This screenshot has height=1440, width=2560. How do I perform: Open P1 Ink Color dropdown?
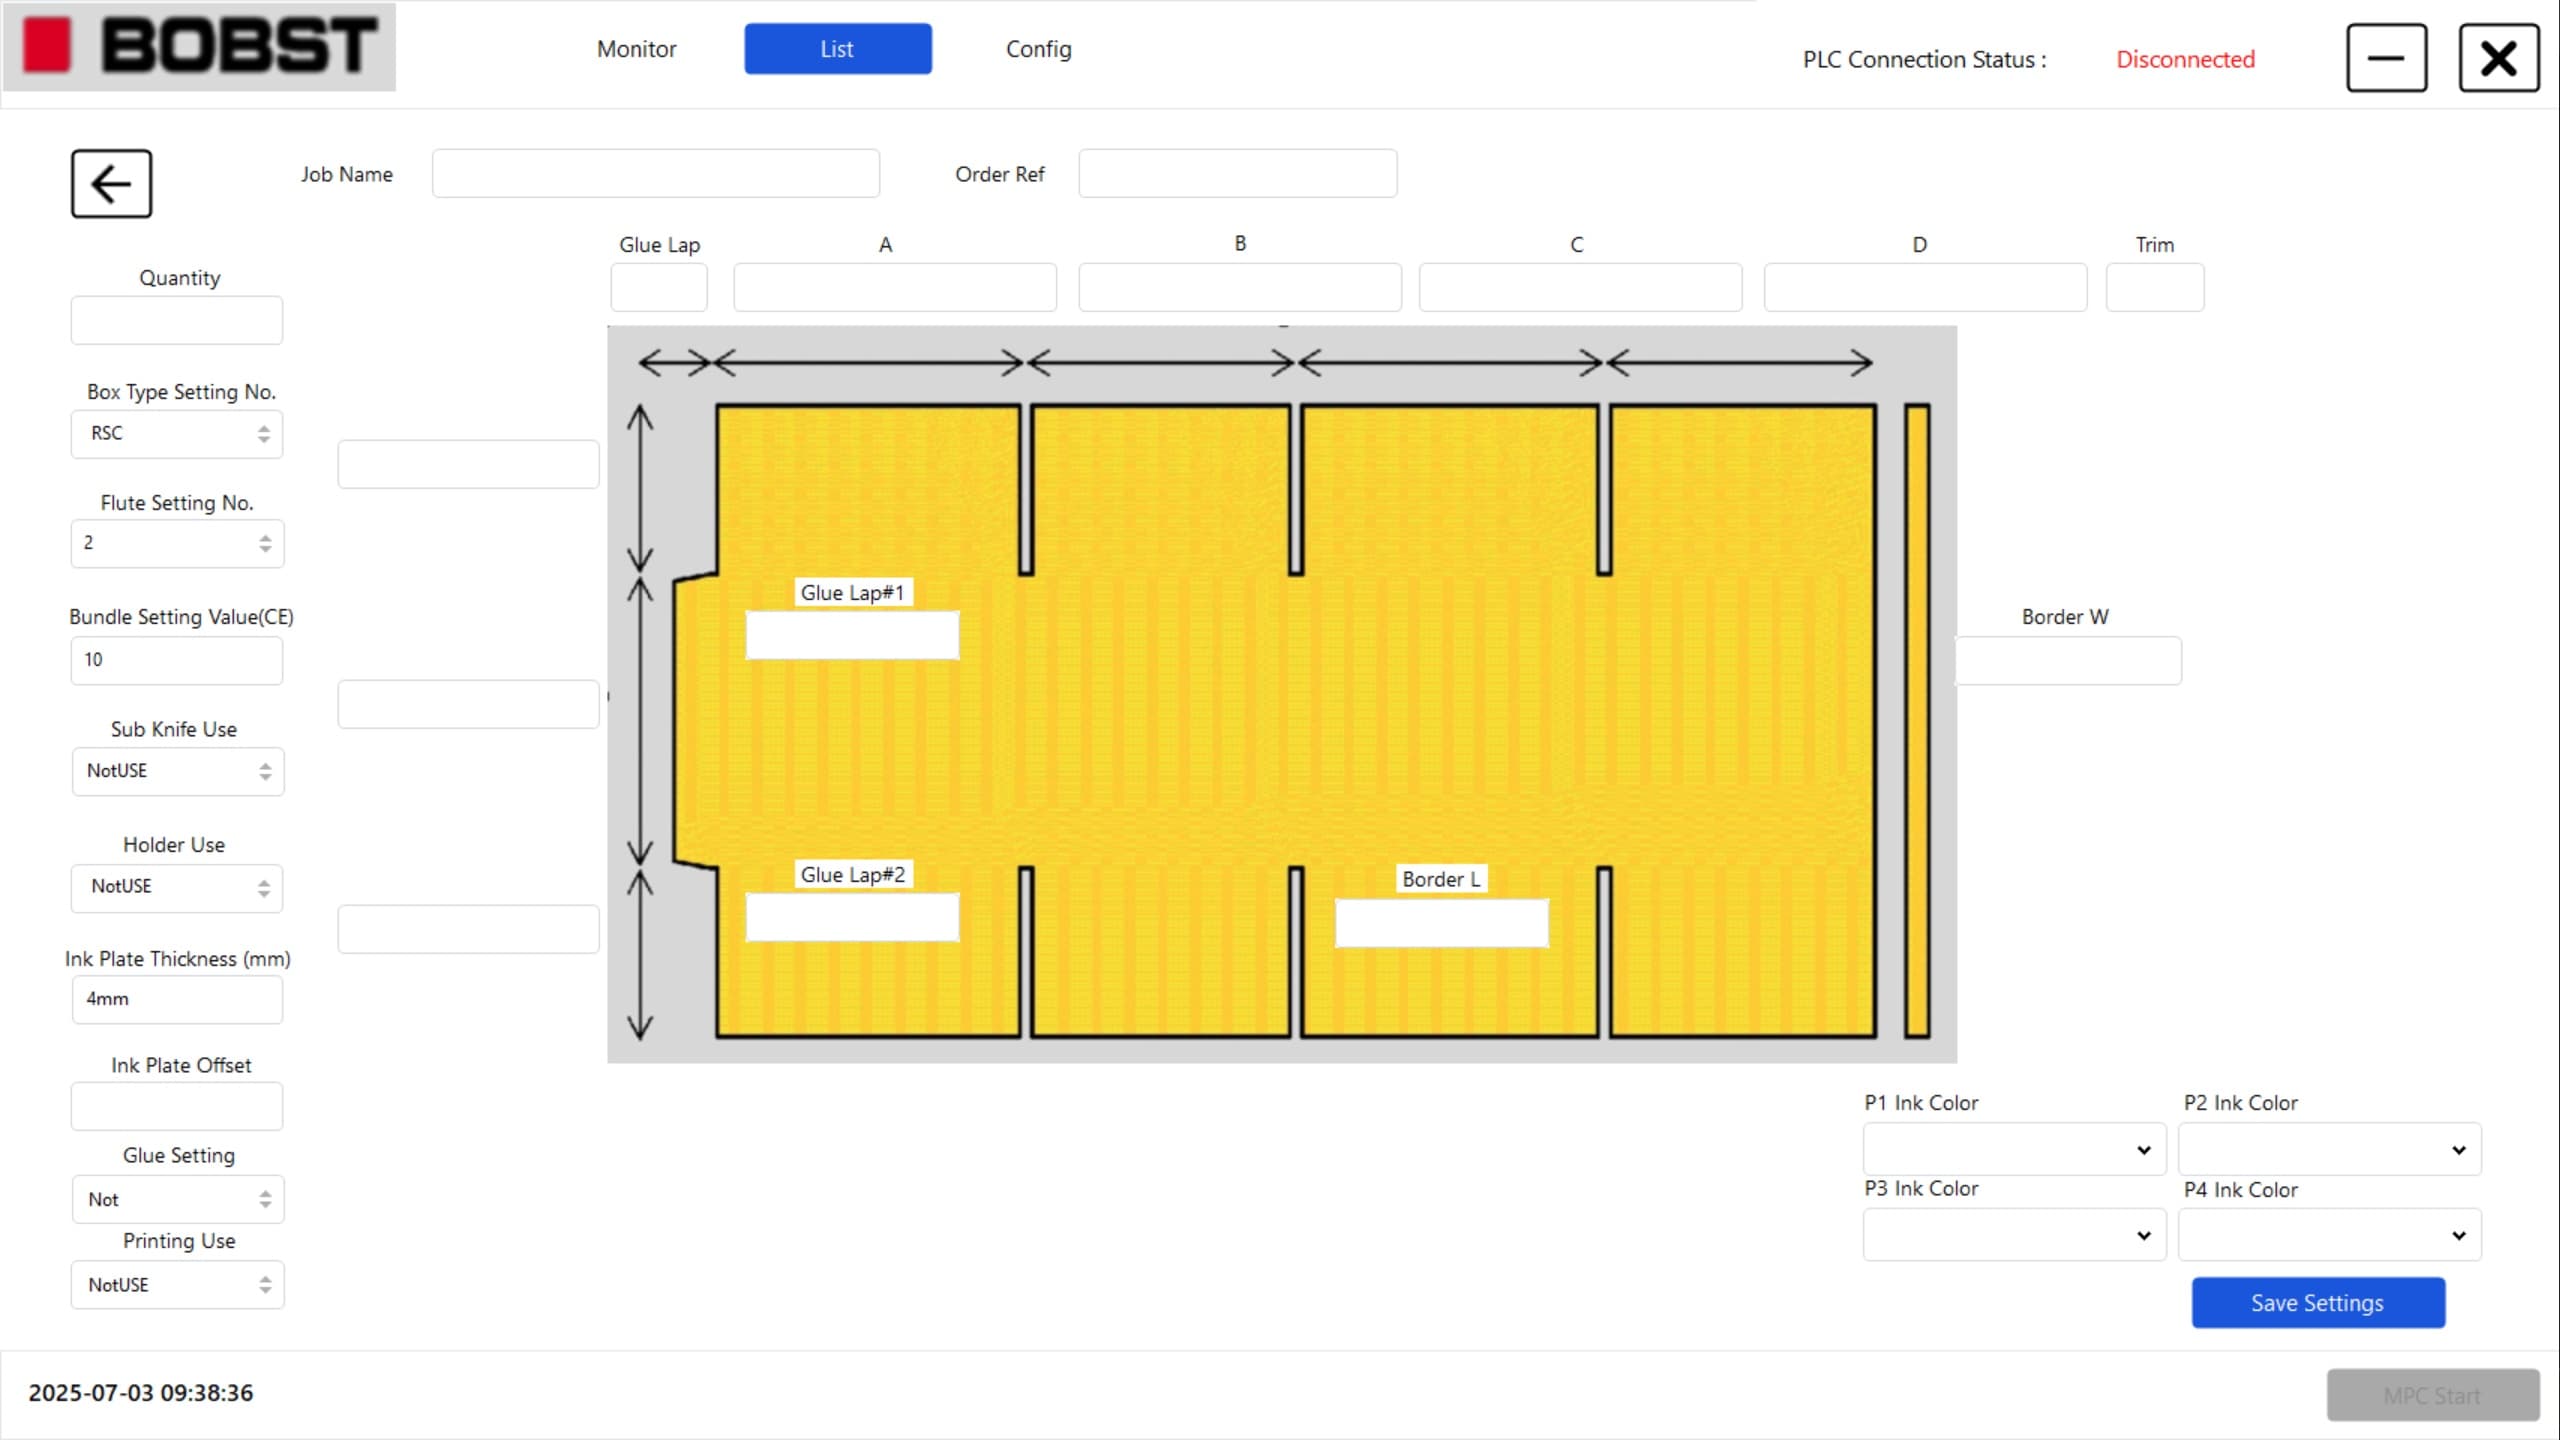[2014, 1150]
